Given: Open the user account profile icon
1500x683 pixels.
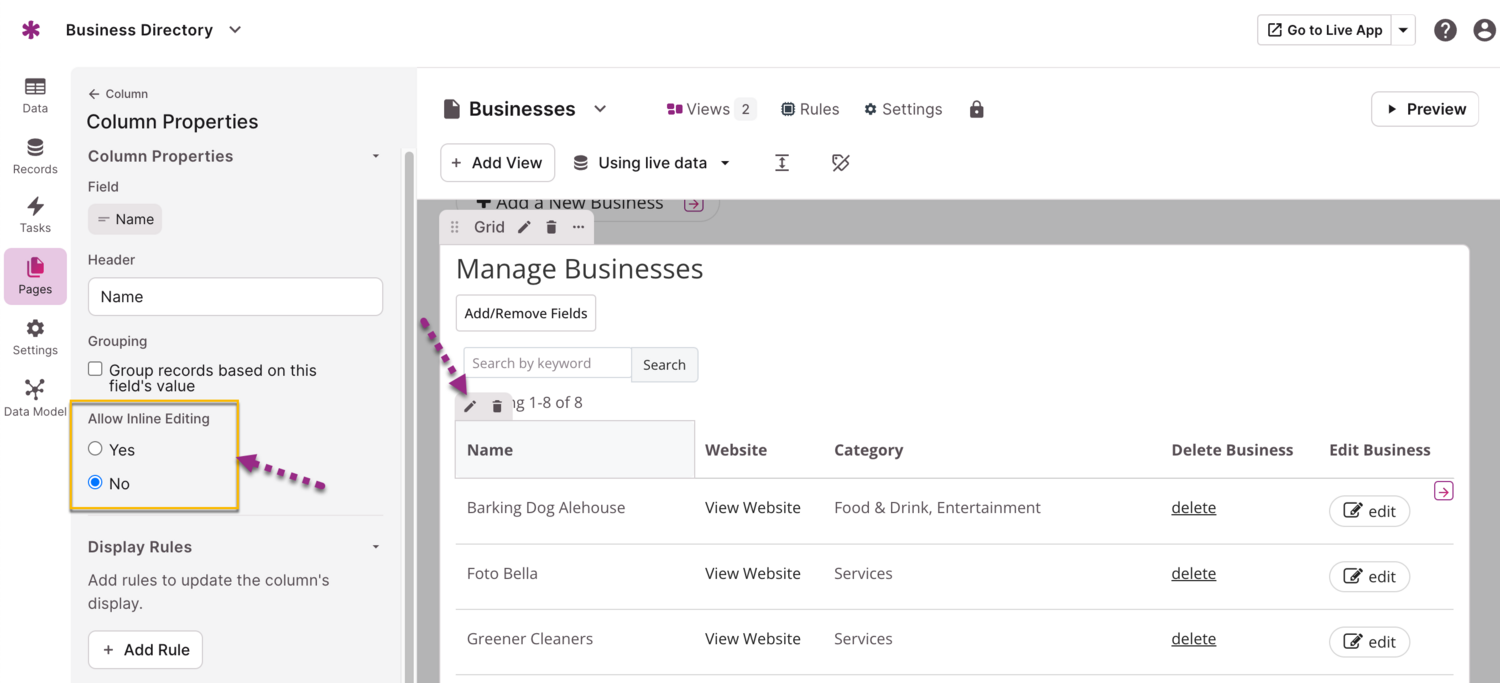Looking at the screenshot, I should [1484, 30].
